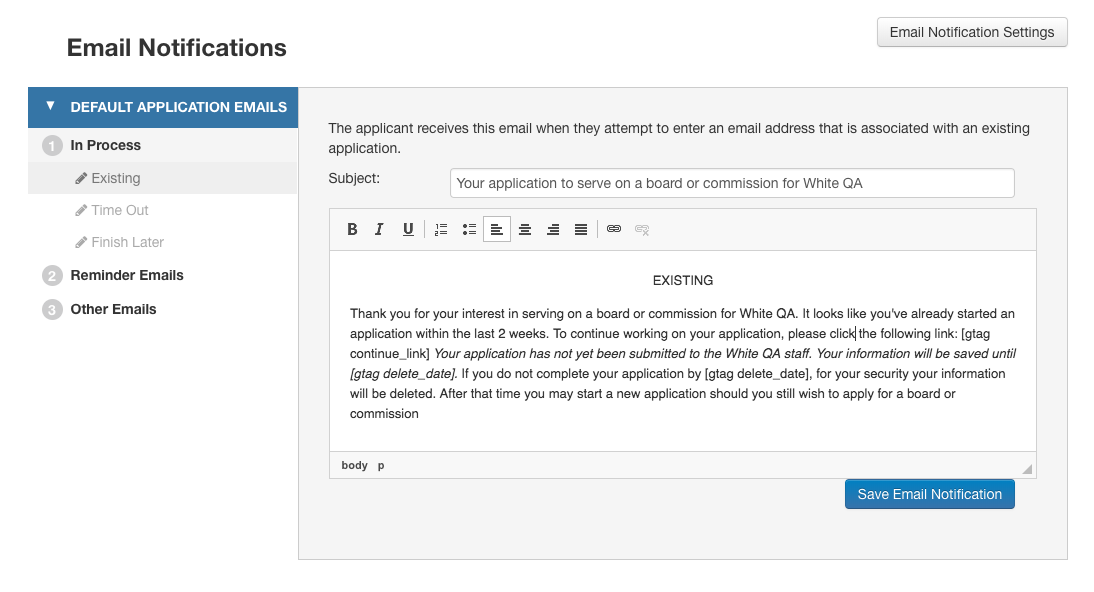This screenshot has width=1094, height=592.
Task: Save the email notification
Action: tap(929, 493)
